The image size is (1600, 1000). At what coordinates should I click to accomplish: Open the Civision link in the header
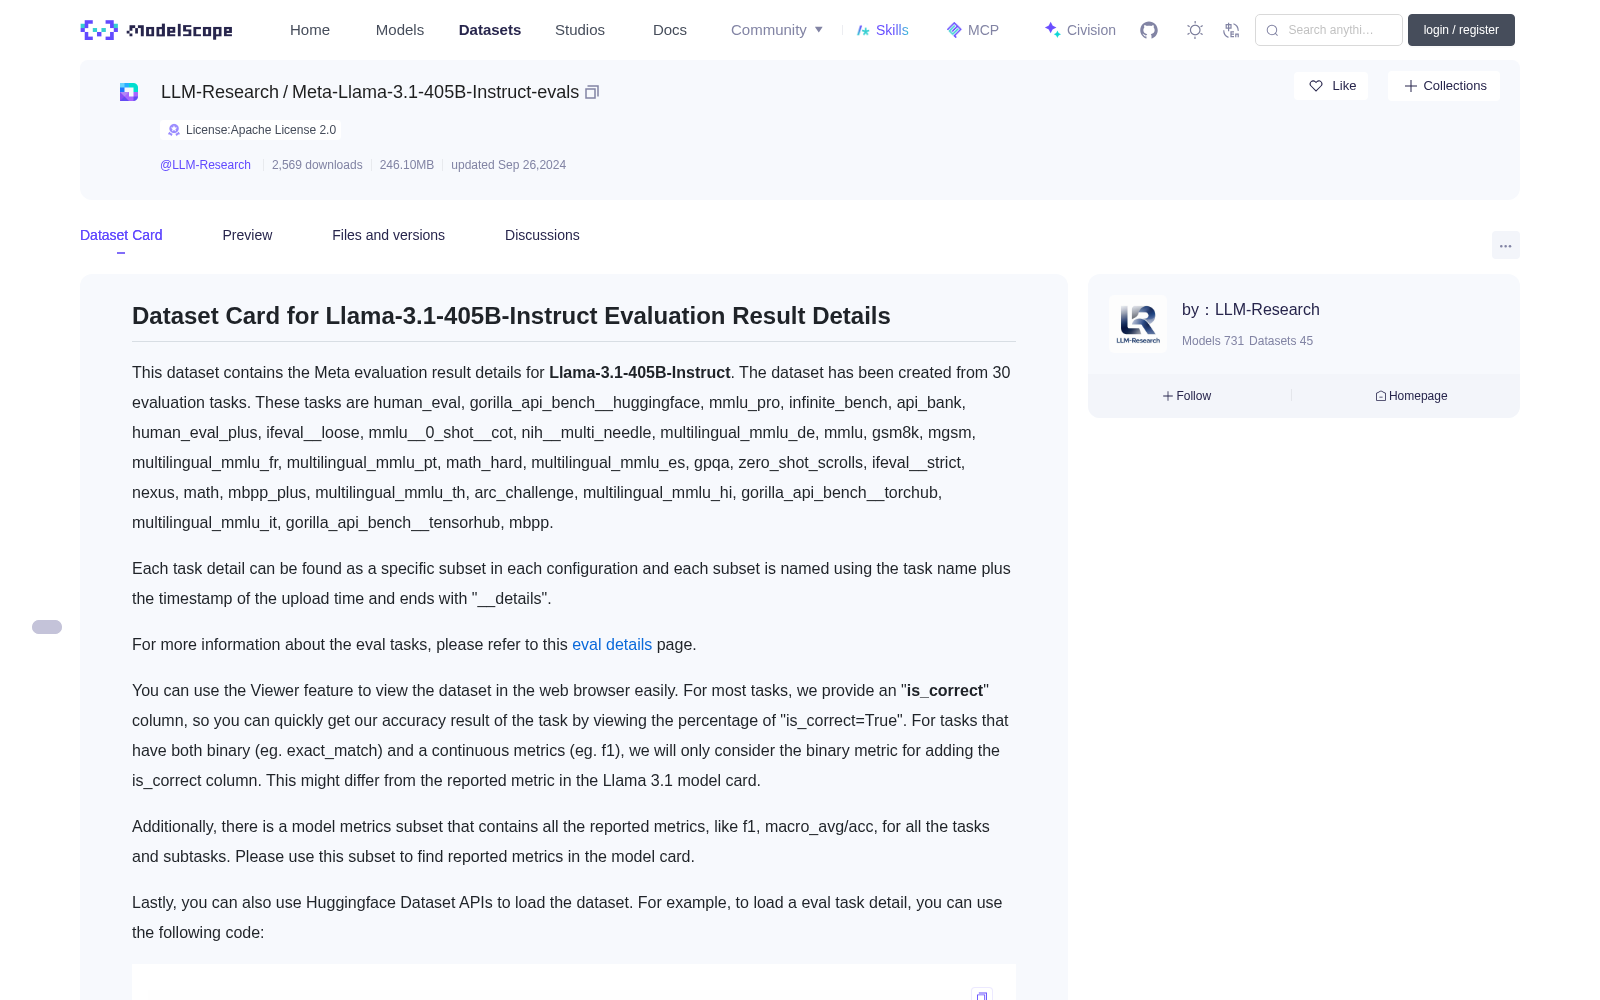click(x=1080, y=30)
